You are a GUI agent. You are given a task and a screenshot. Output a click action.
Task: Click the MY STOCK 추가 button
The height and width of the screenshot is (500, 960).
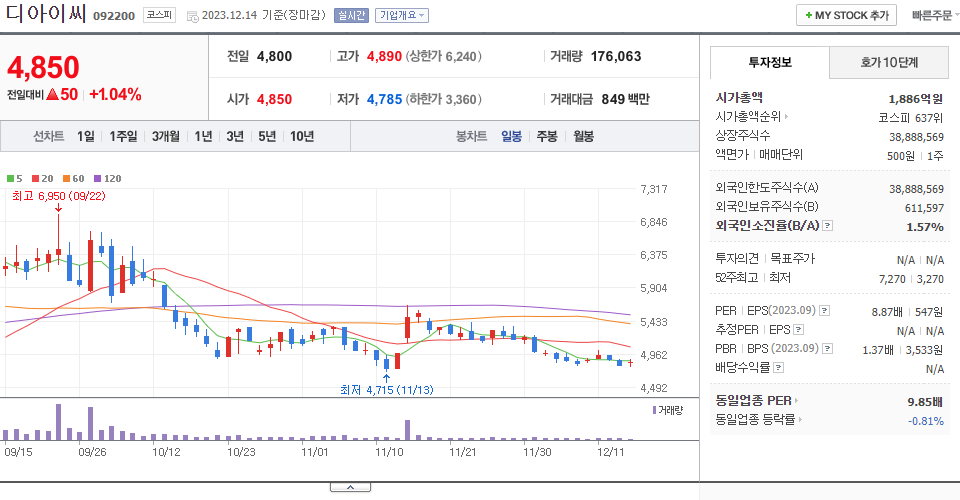(846, 15)
